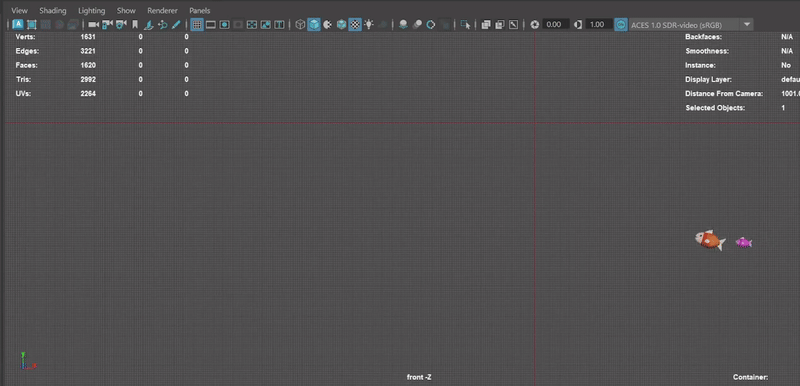800x386 pixels.
Task: Open the Panels menu
Action: pyautogui.click(x=199, y=10)
